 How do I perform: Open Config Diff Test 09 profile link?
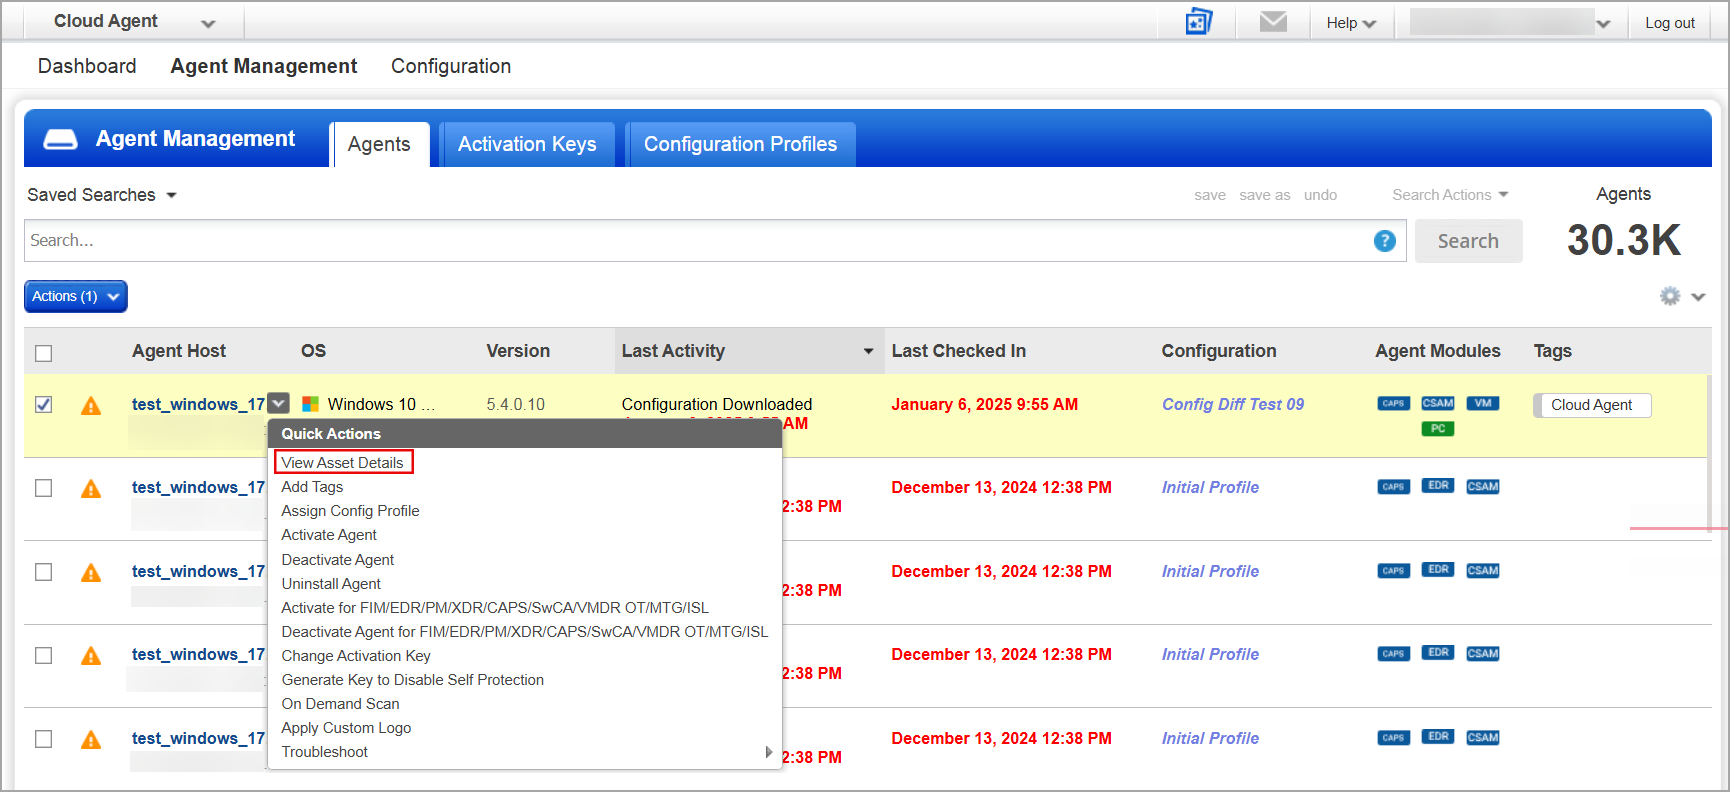(1232, 404)
